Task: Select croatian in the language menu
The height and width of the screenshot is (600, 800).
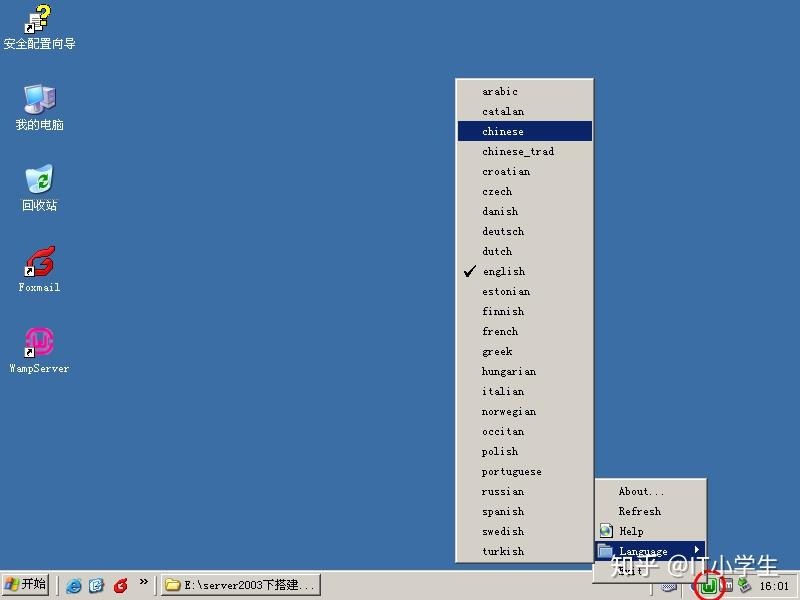Action: pyautogui.click(x=524, y=171)
